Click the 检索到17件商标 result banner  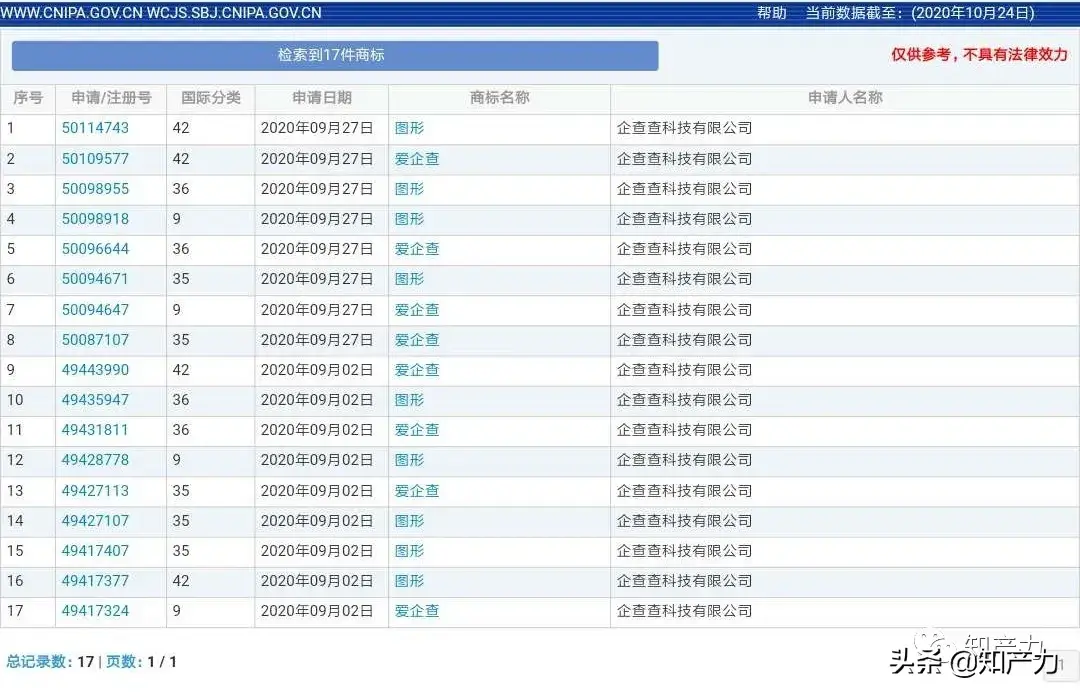(335, 55)
